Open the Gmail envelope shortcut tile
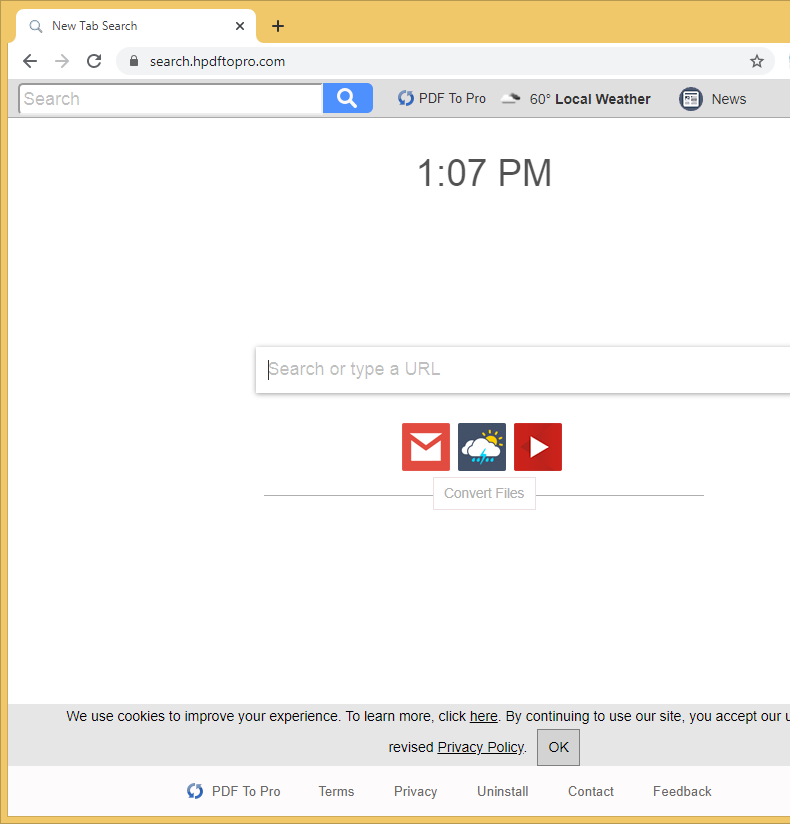The height and width of the screenshot is (824, 790). click(x=426, y=447)
